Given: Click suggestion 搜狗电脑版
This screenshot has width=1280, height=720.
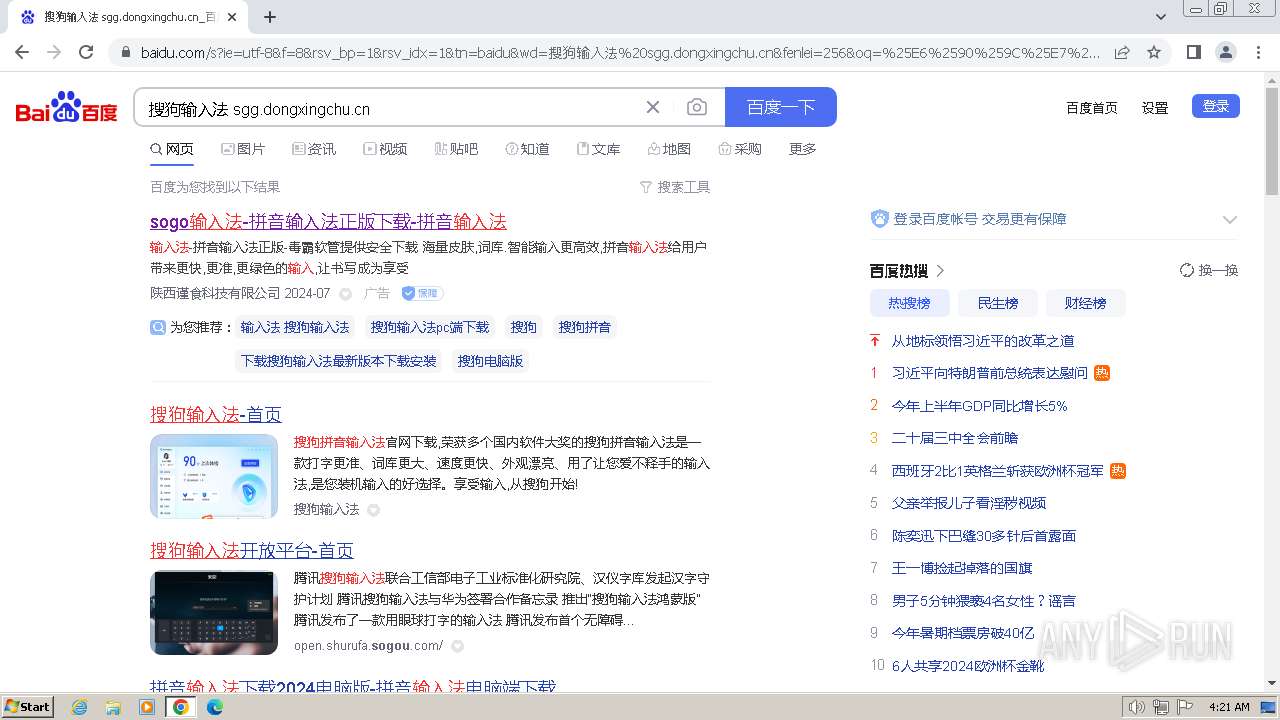Looking at the screenshot, I should pos(490,361).
